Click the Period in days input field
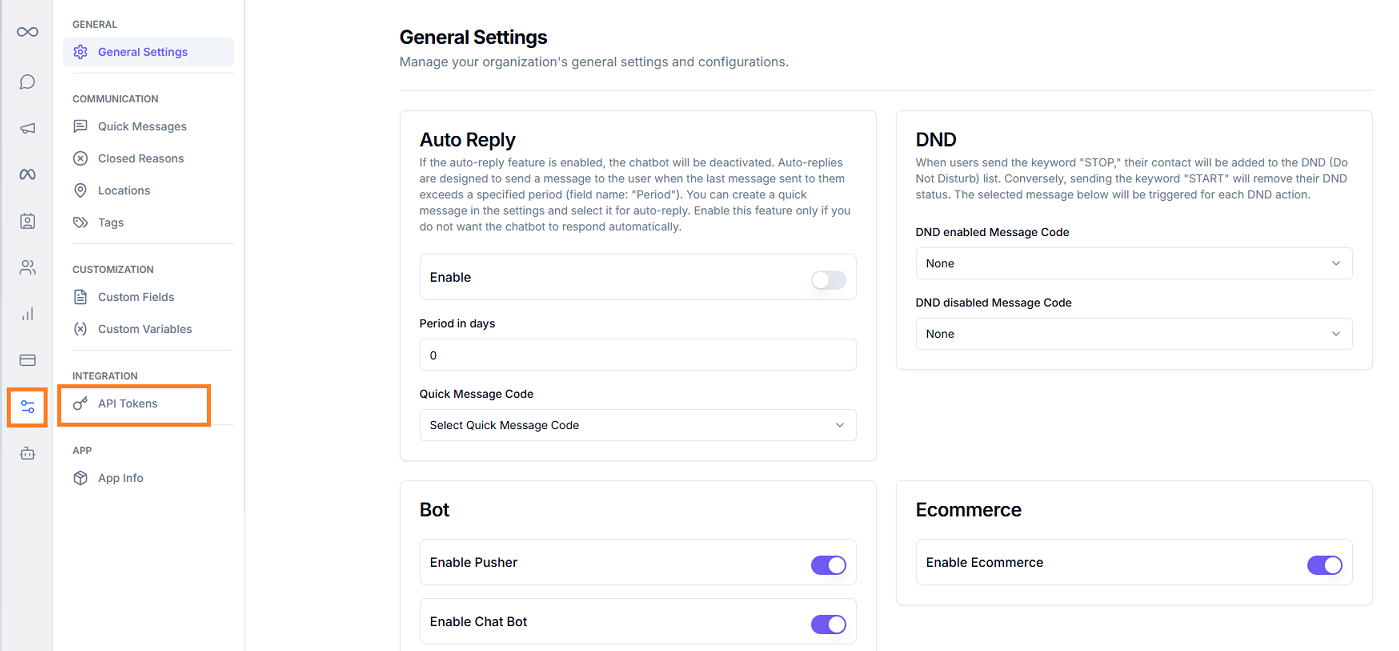Viewport: 1399px width, 651px height. [637, 355]
